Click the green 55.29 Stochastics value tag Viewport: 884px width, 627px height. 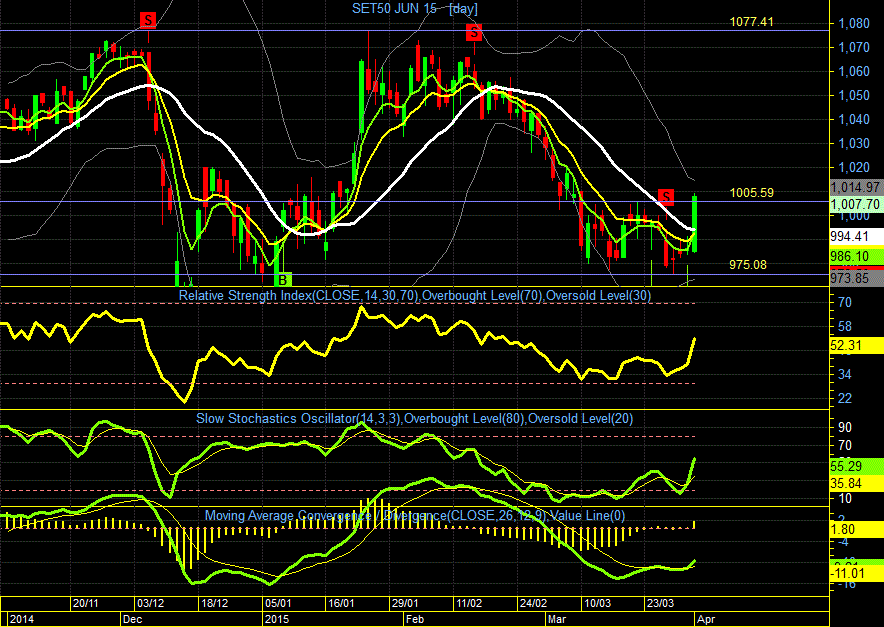coord(856,466)
